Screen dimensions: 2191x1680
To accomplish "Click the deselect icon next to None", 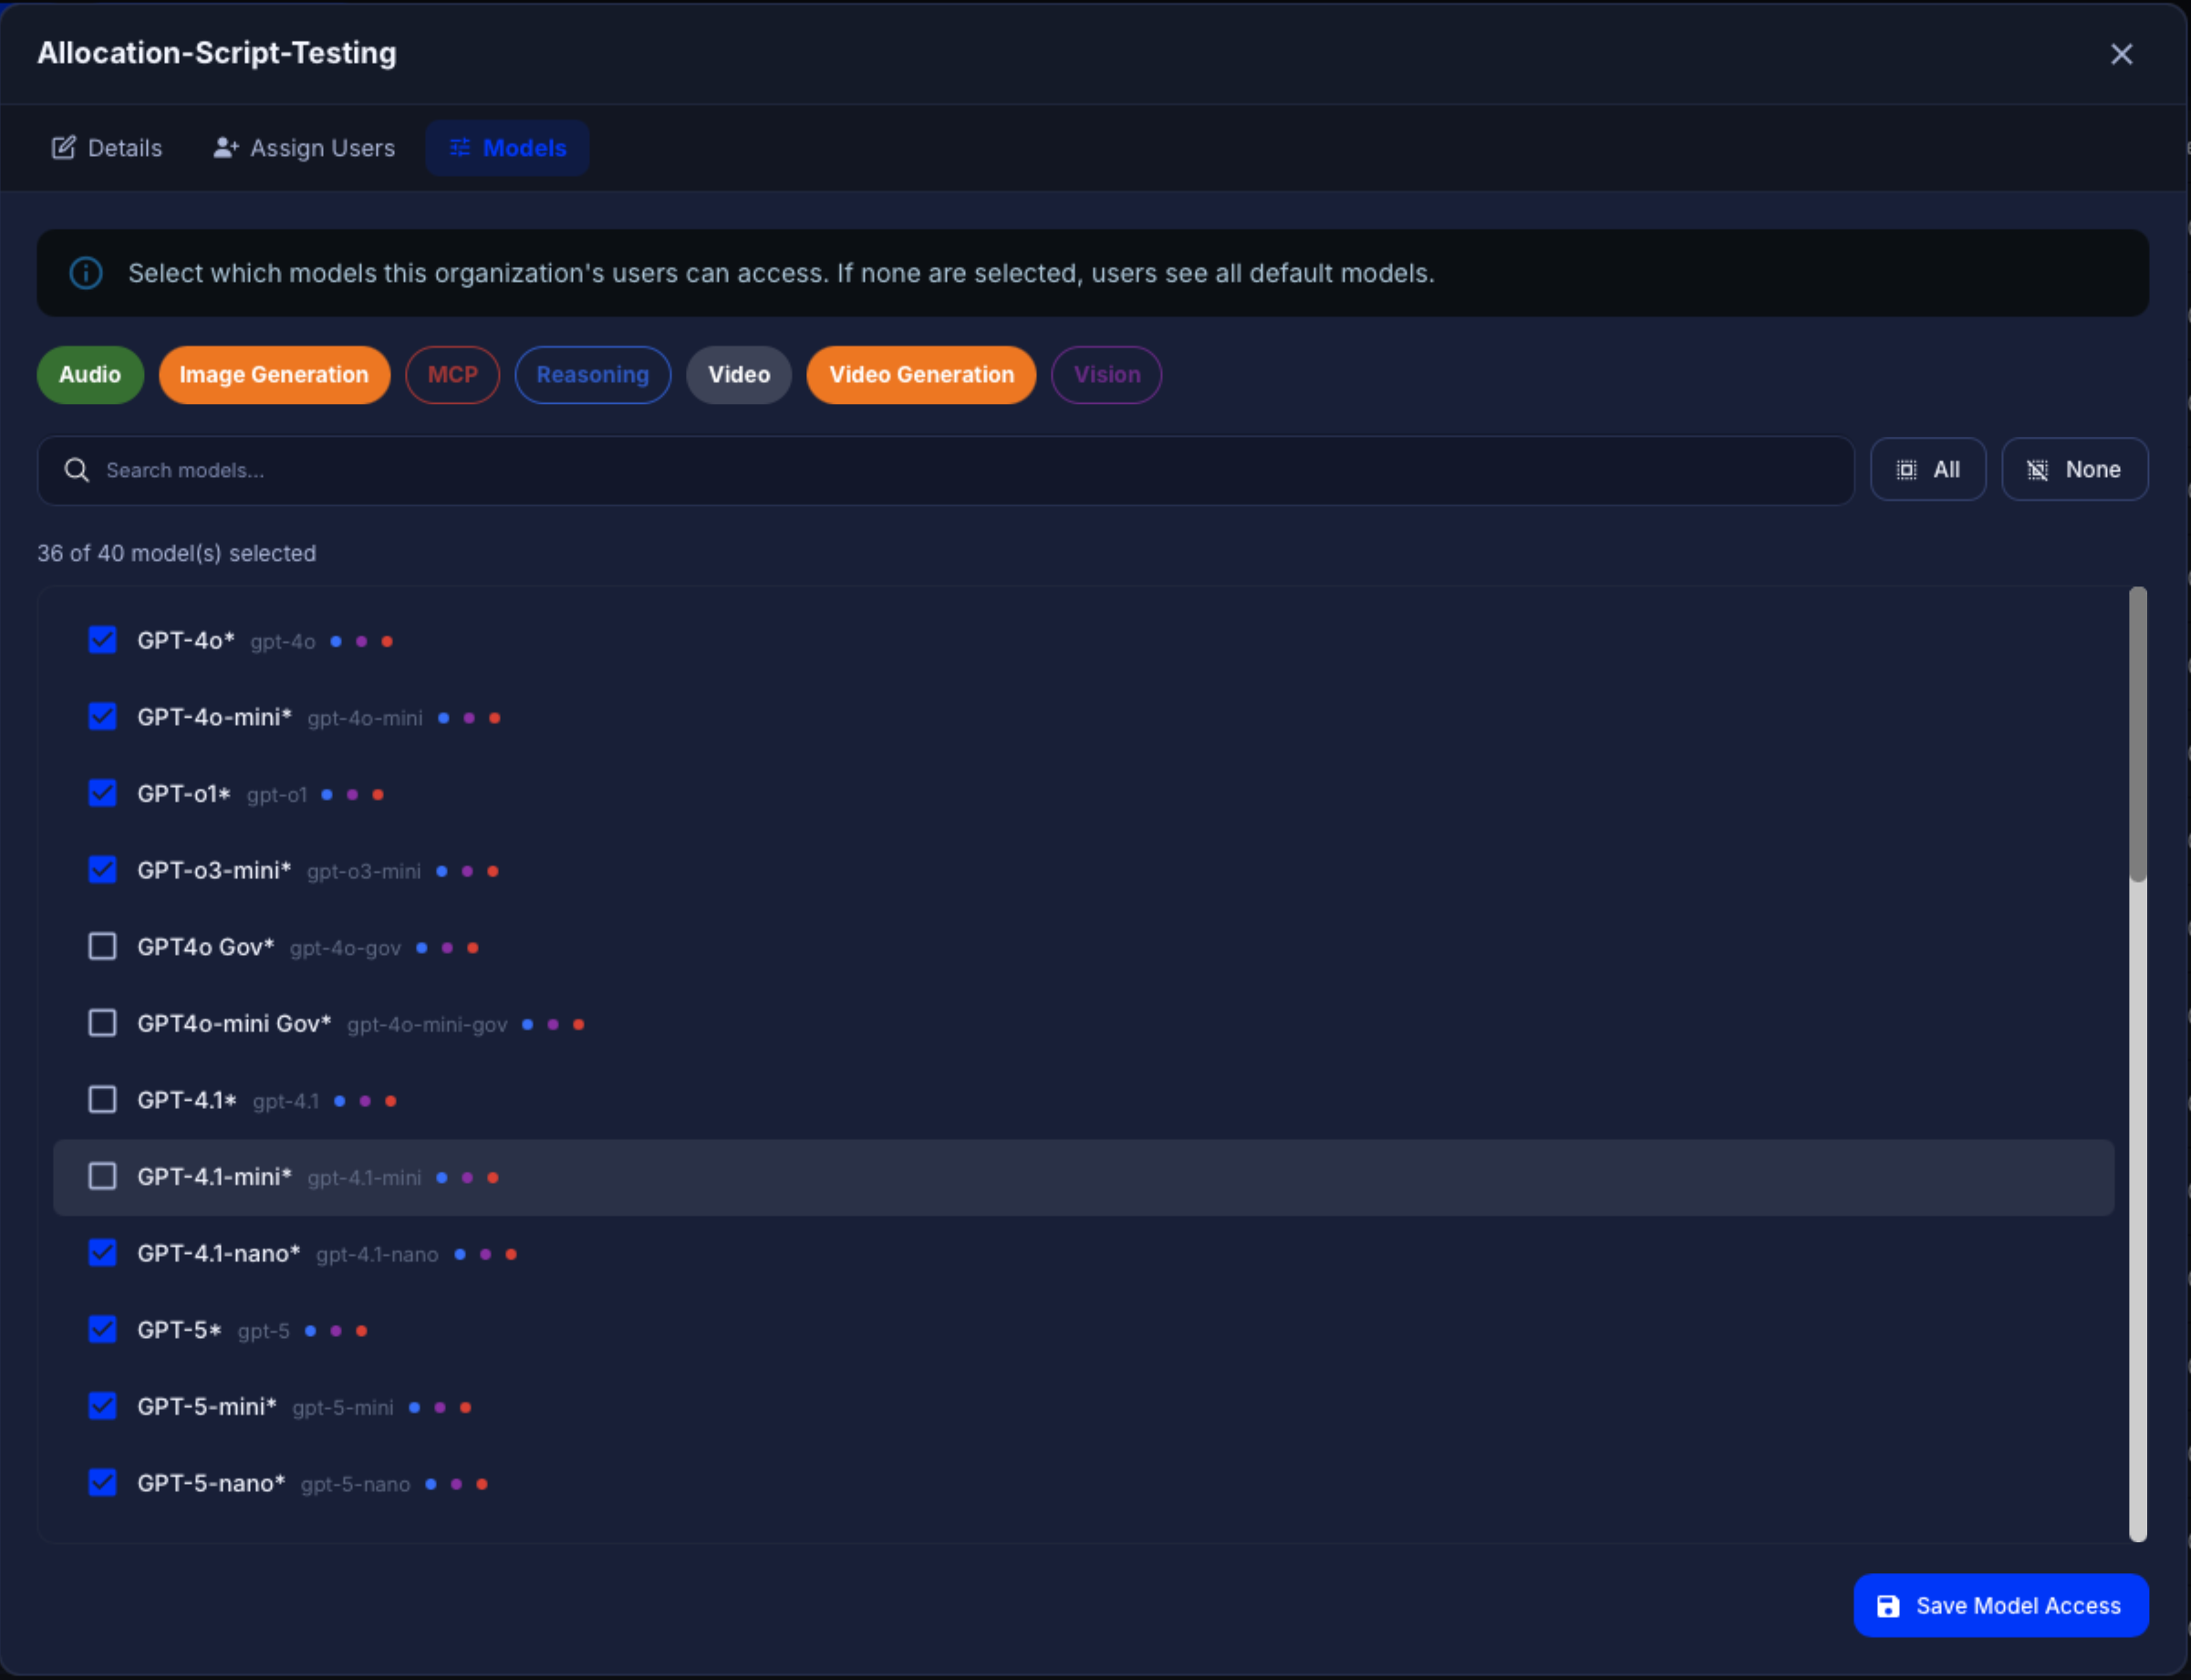I will coord(2036,469).
